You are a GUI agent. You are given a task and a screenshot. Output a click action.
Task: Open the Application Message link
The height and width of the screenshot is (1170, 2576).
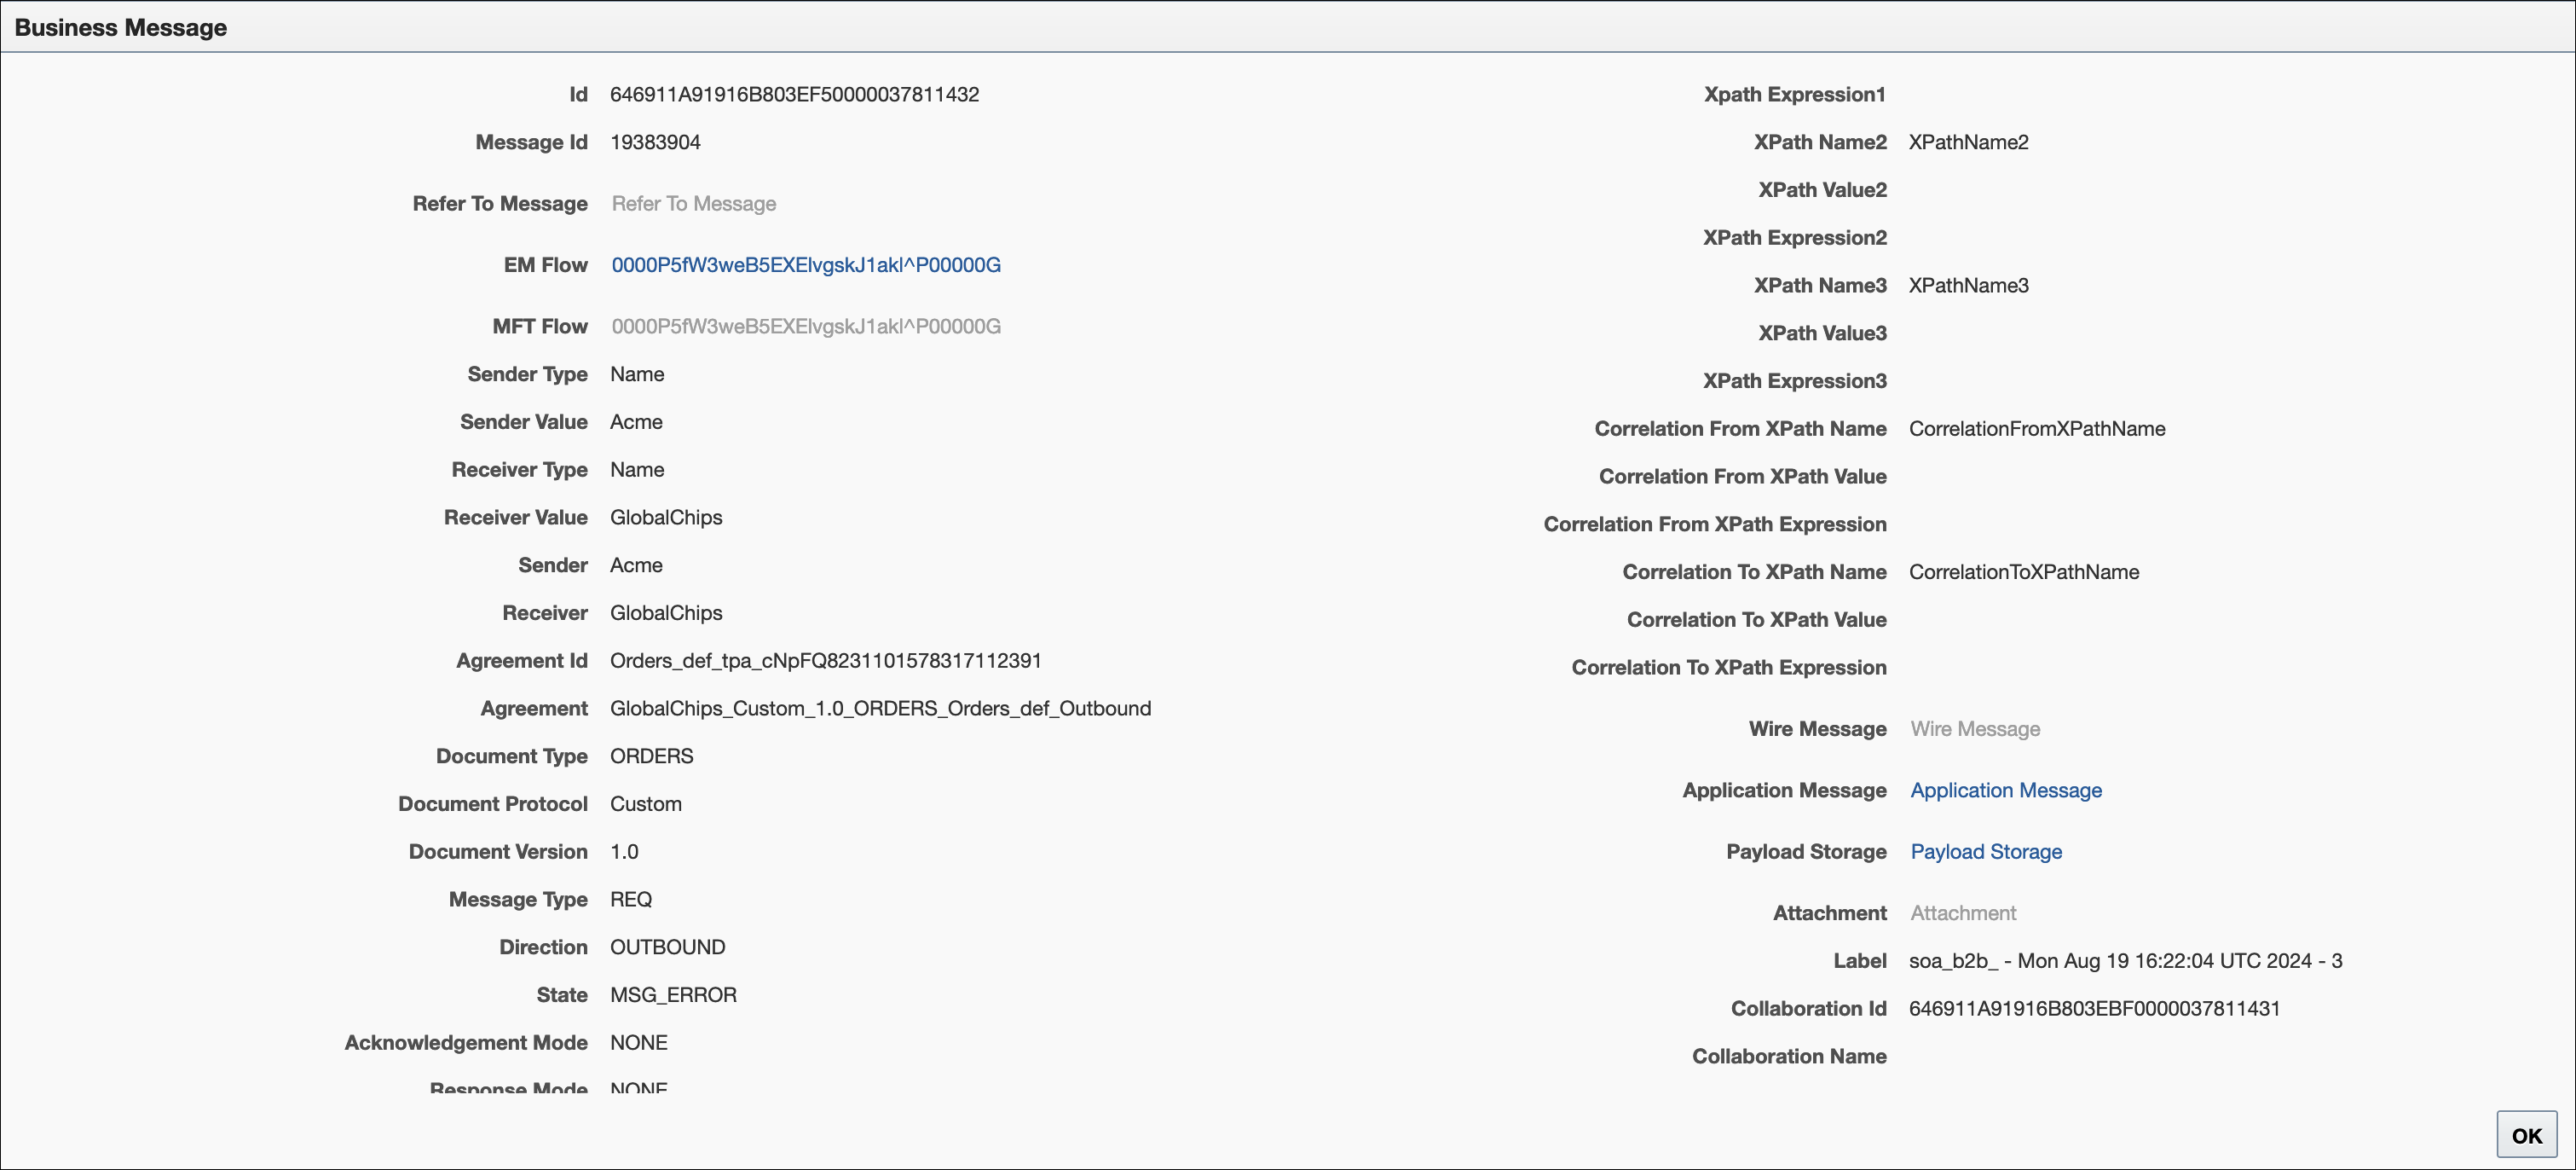tap(2006, 790)
